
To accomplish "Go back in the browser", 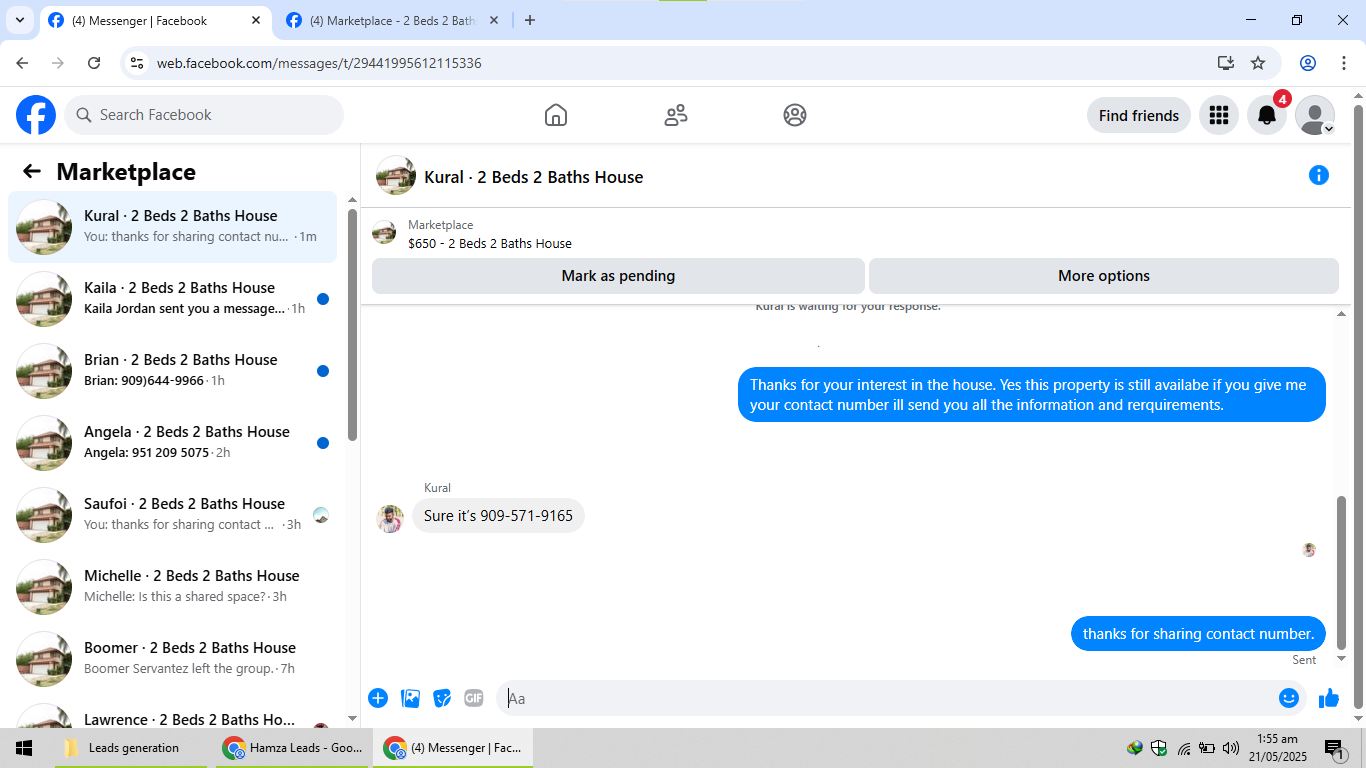I will point(22,63).
